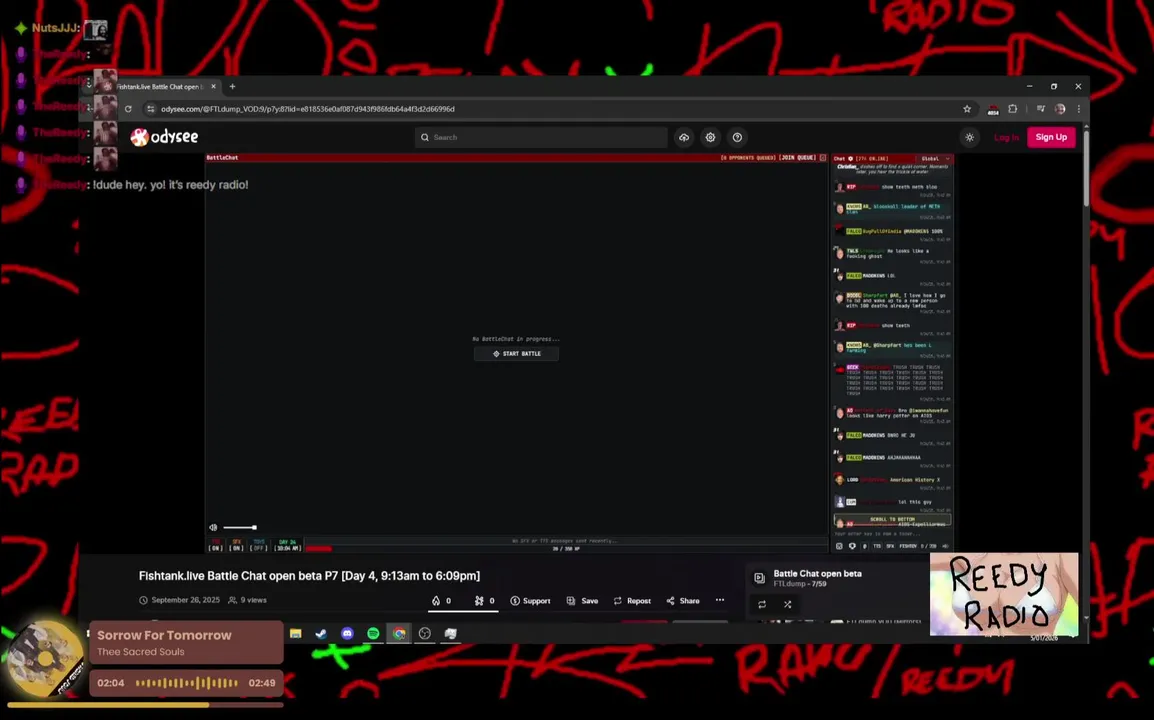Send chat message arrow icon
Image resolution: width=1154 pixels, height=720 pixels.
click(946, 546)
